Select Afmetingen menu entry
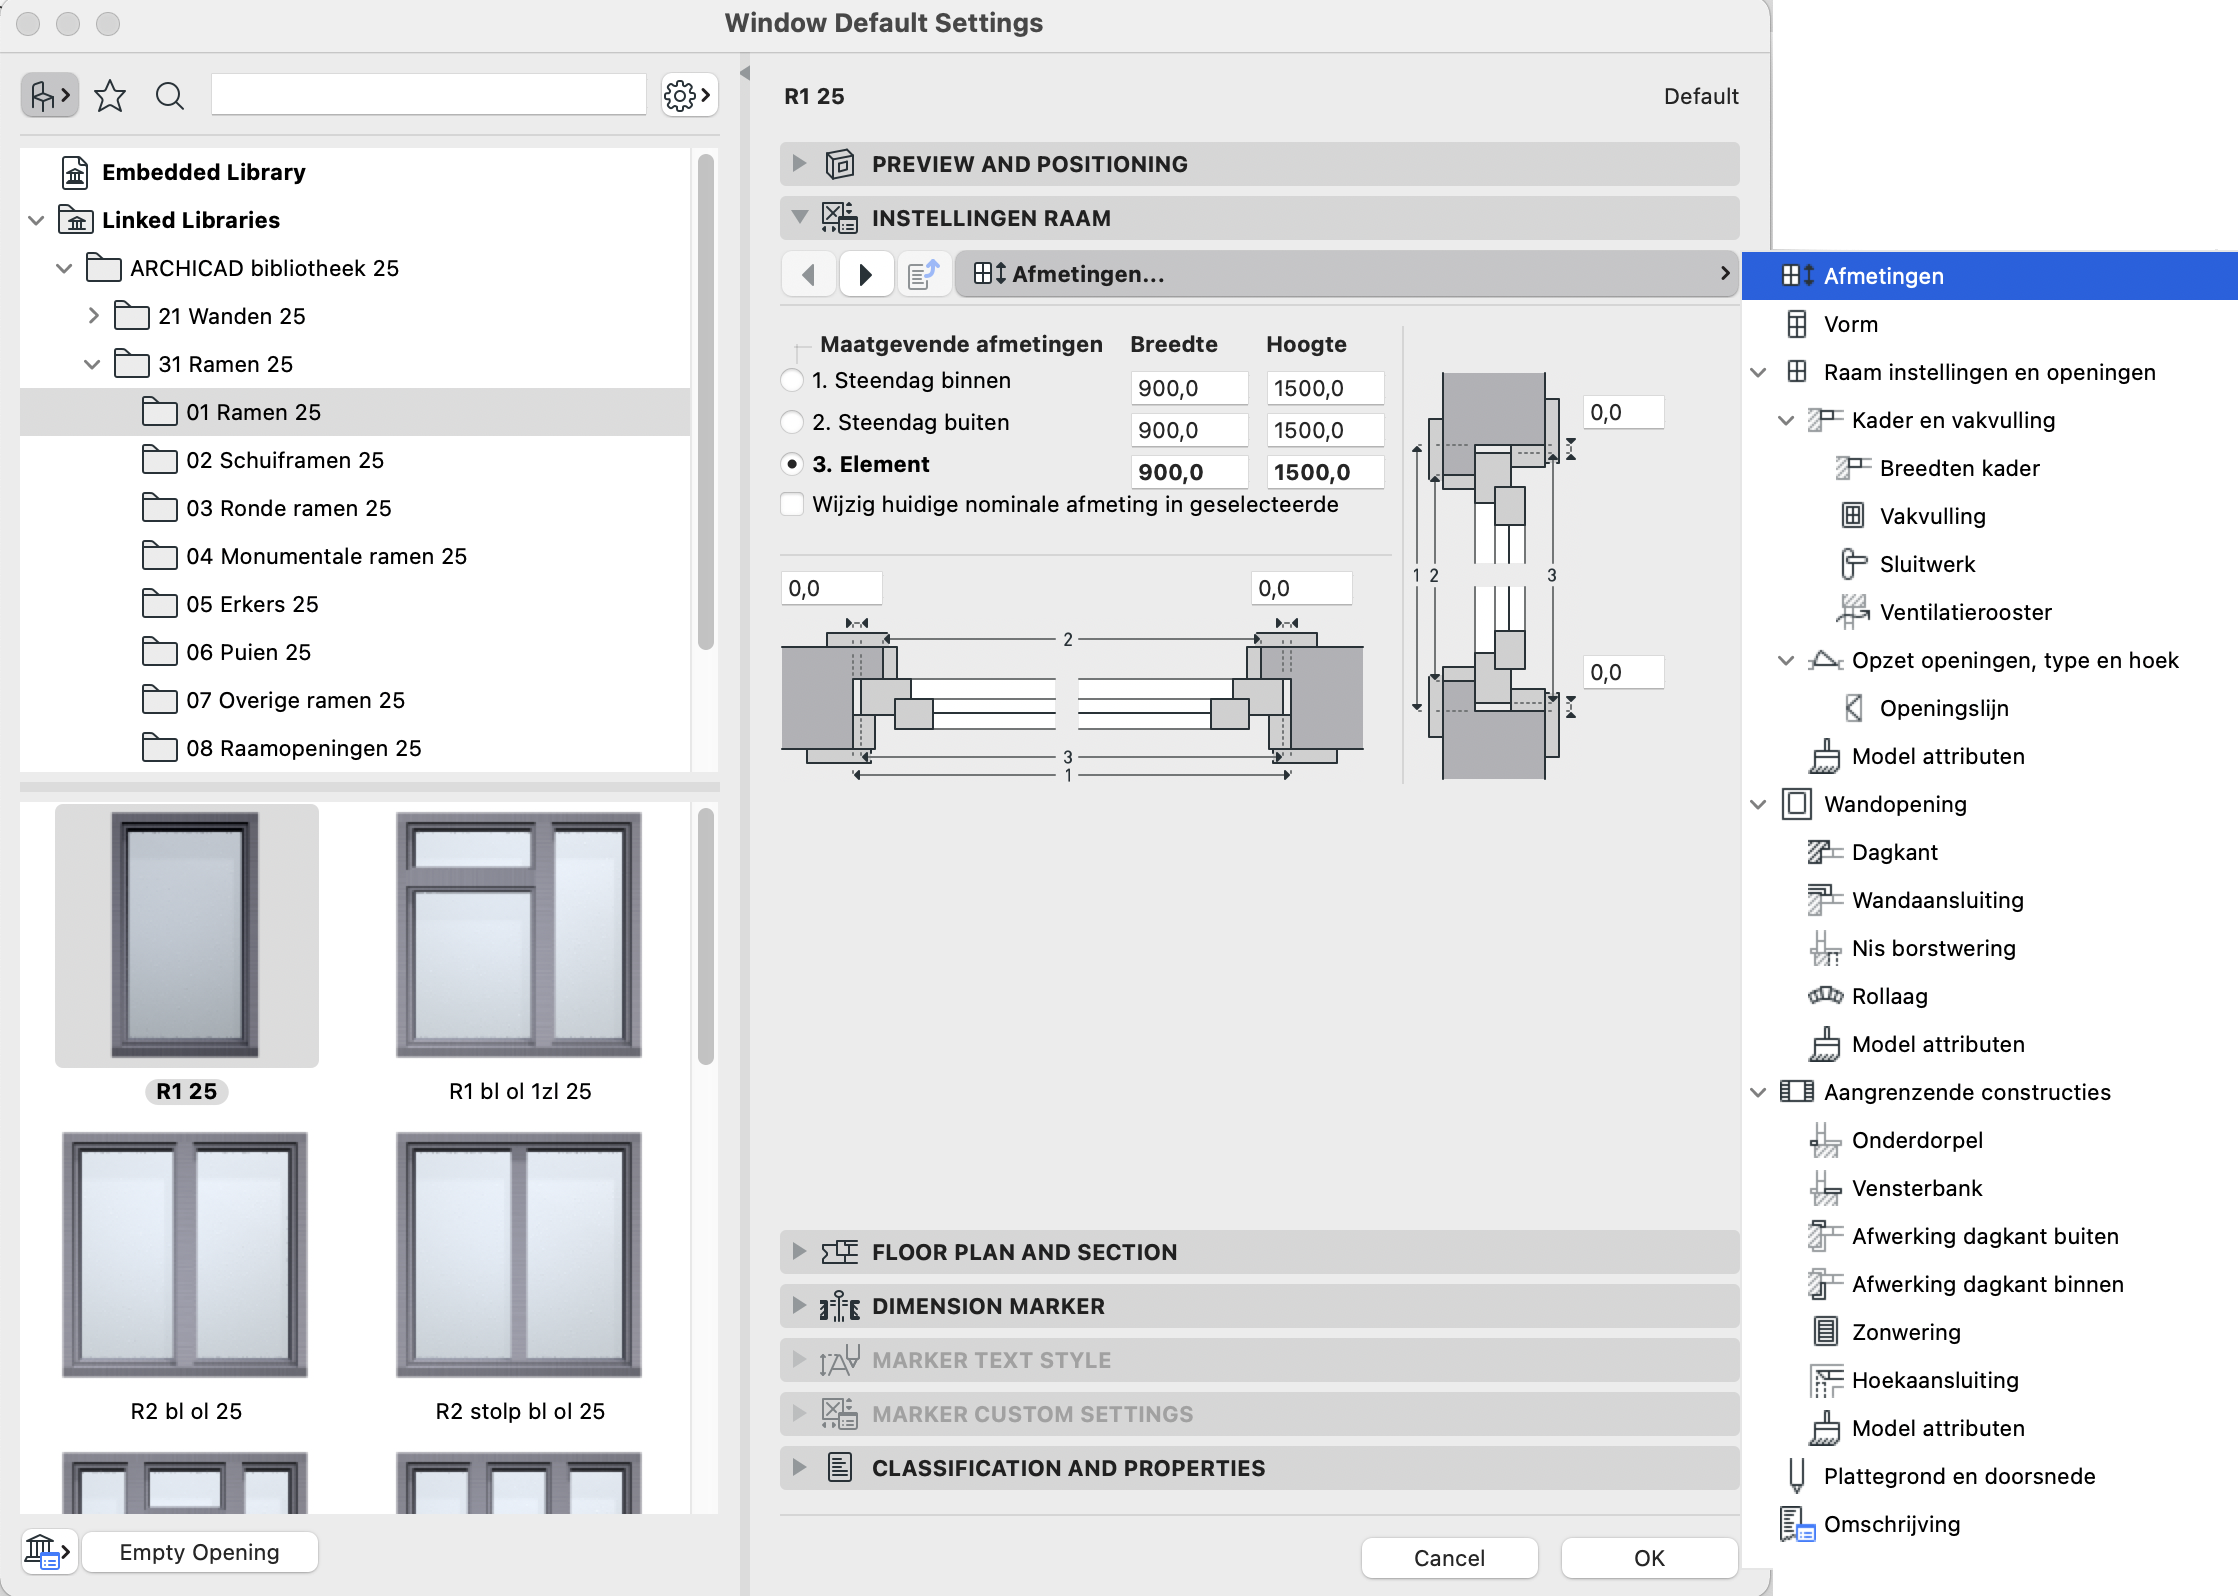This screenshot has width=2238, height=1596. tap(1989, 276)
